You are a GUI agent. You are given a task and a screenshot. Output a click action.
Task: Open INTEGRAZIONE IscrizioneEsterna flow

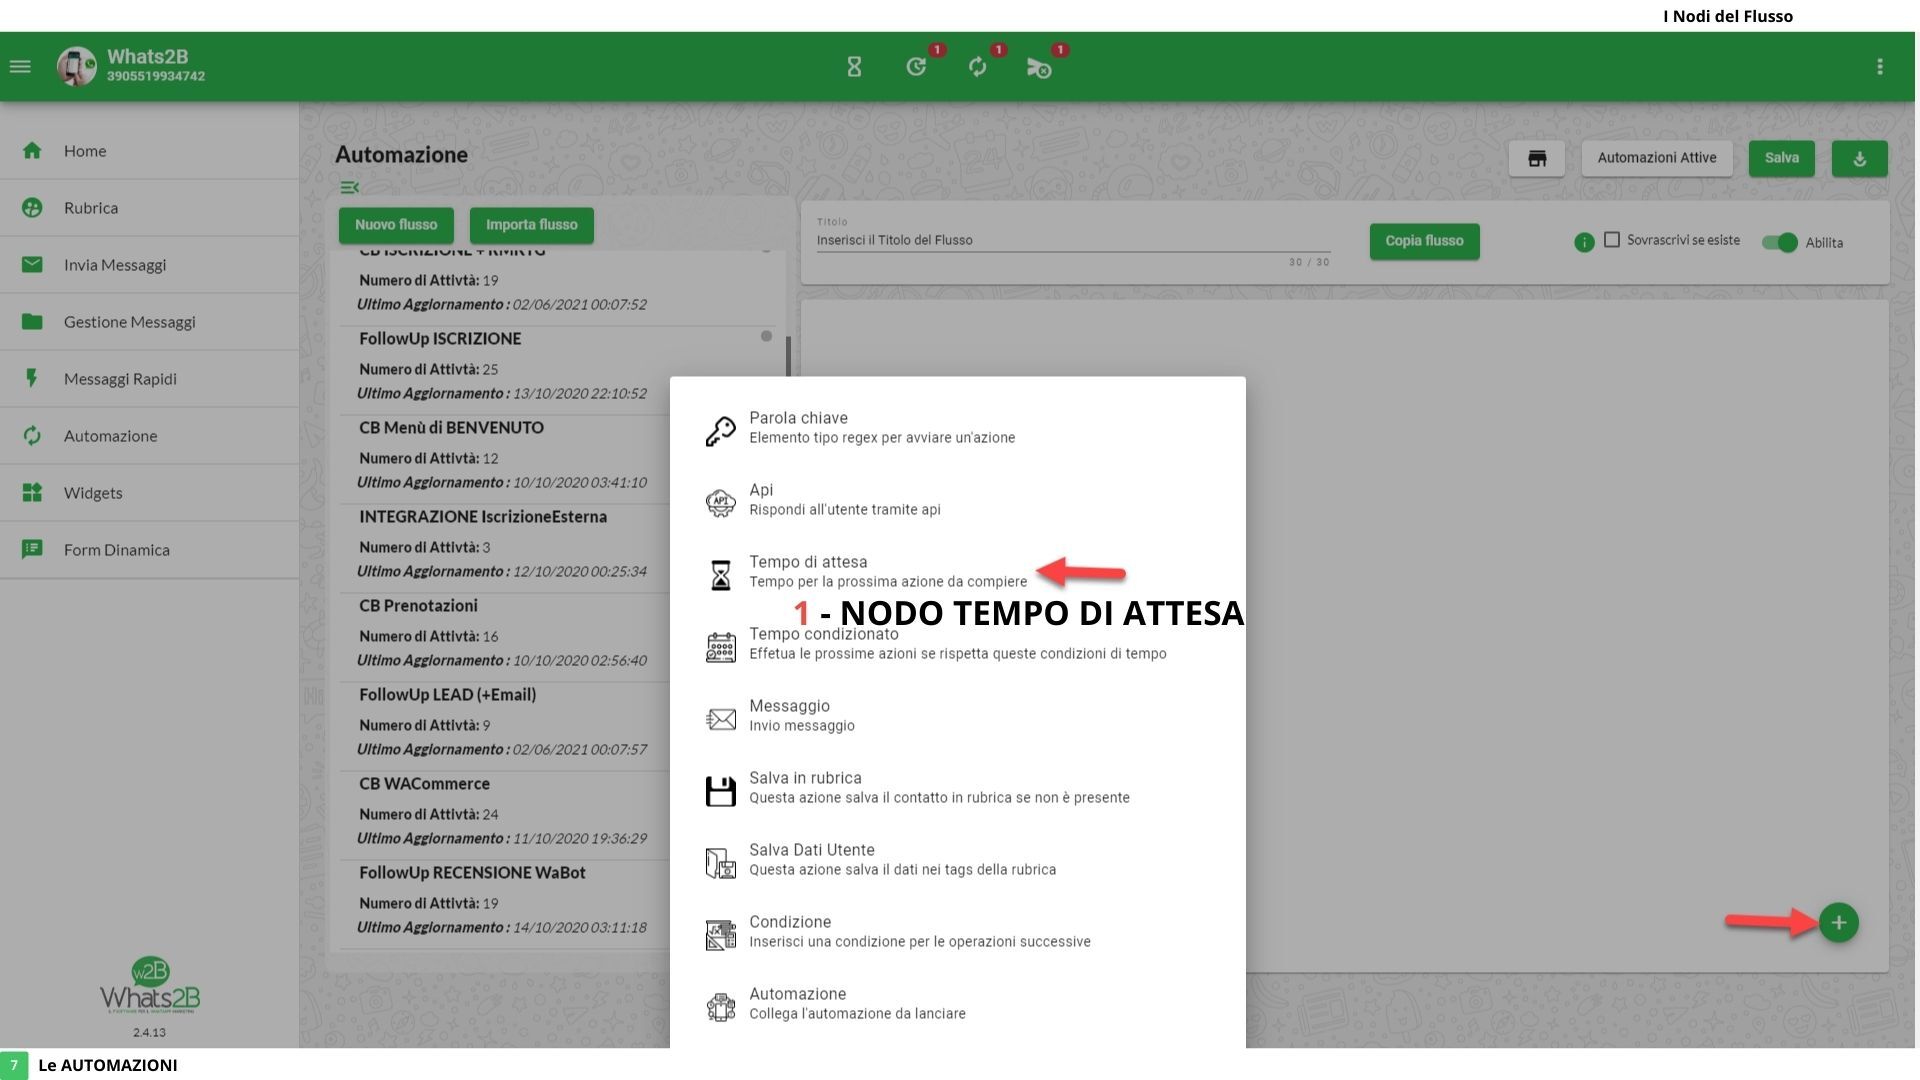[504, 548]
